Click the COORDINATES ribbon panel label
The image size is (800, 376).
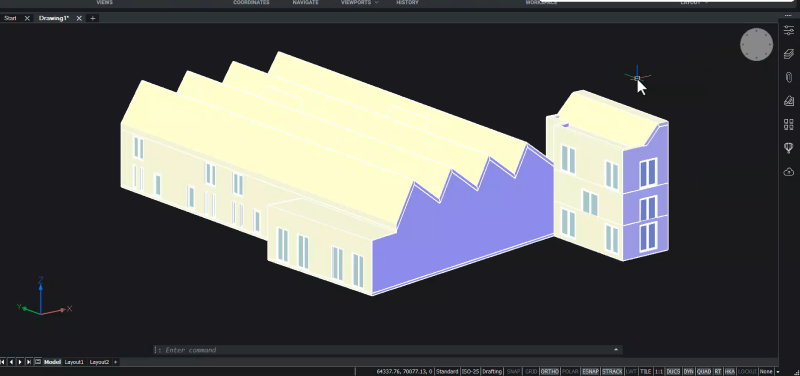coord(251,3)
